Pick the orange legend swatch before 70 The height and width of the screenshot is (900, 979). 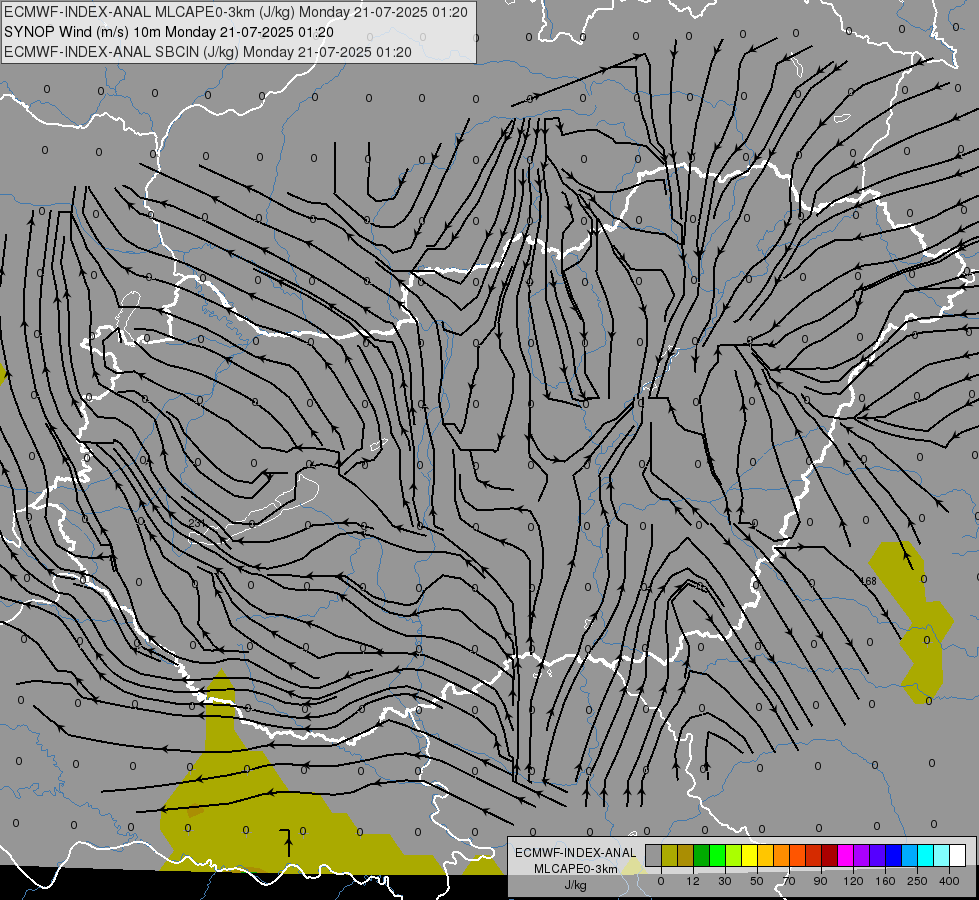782,855
